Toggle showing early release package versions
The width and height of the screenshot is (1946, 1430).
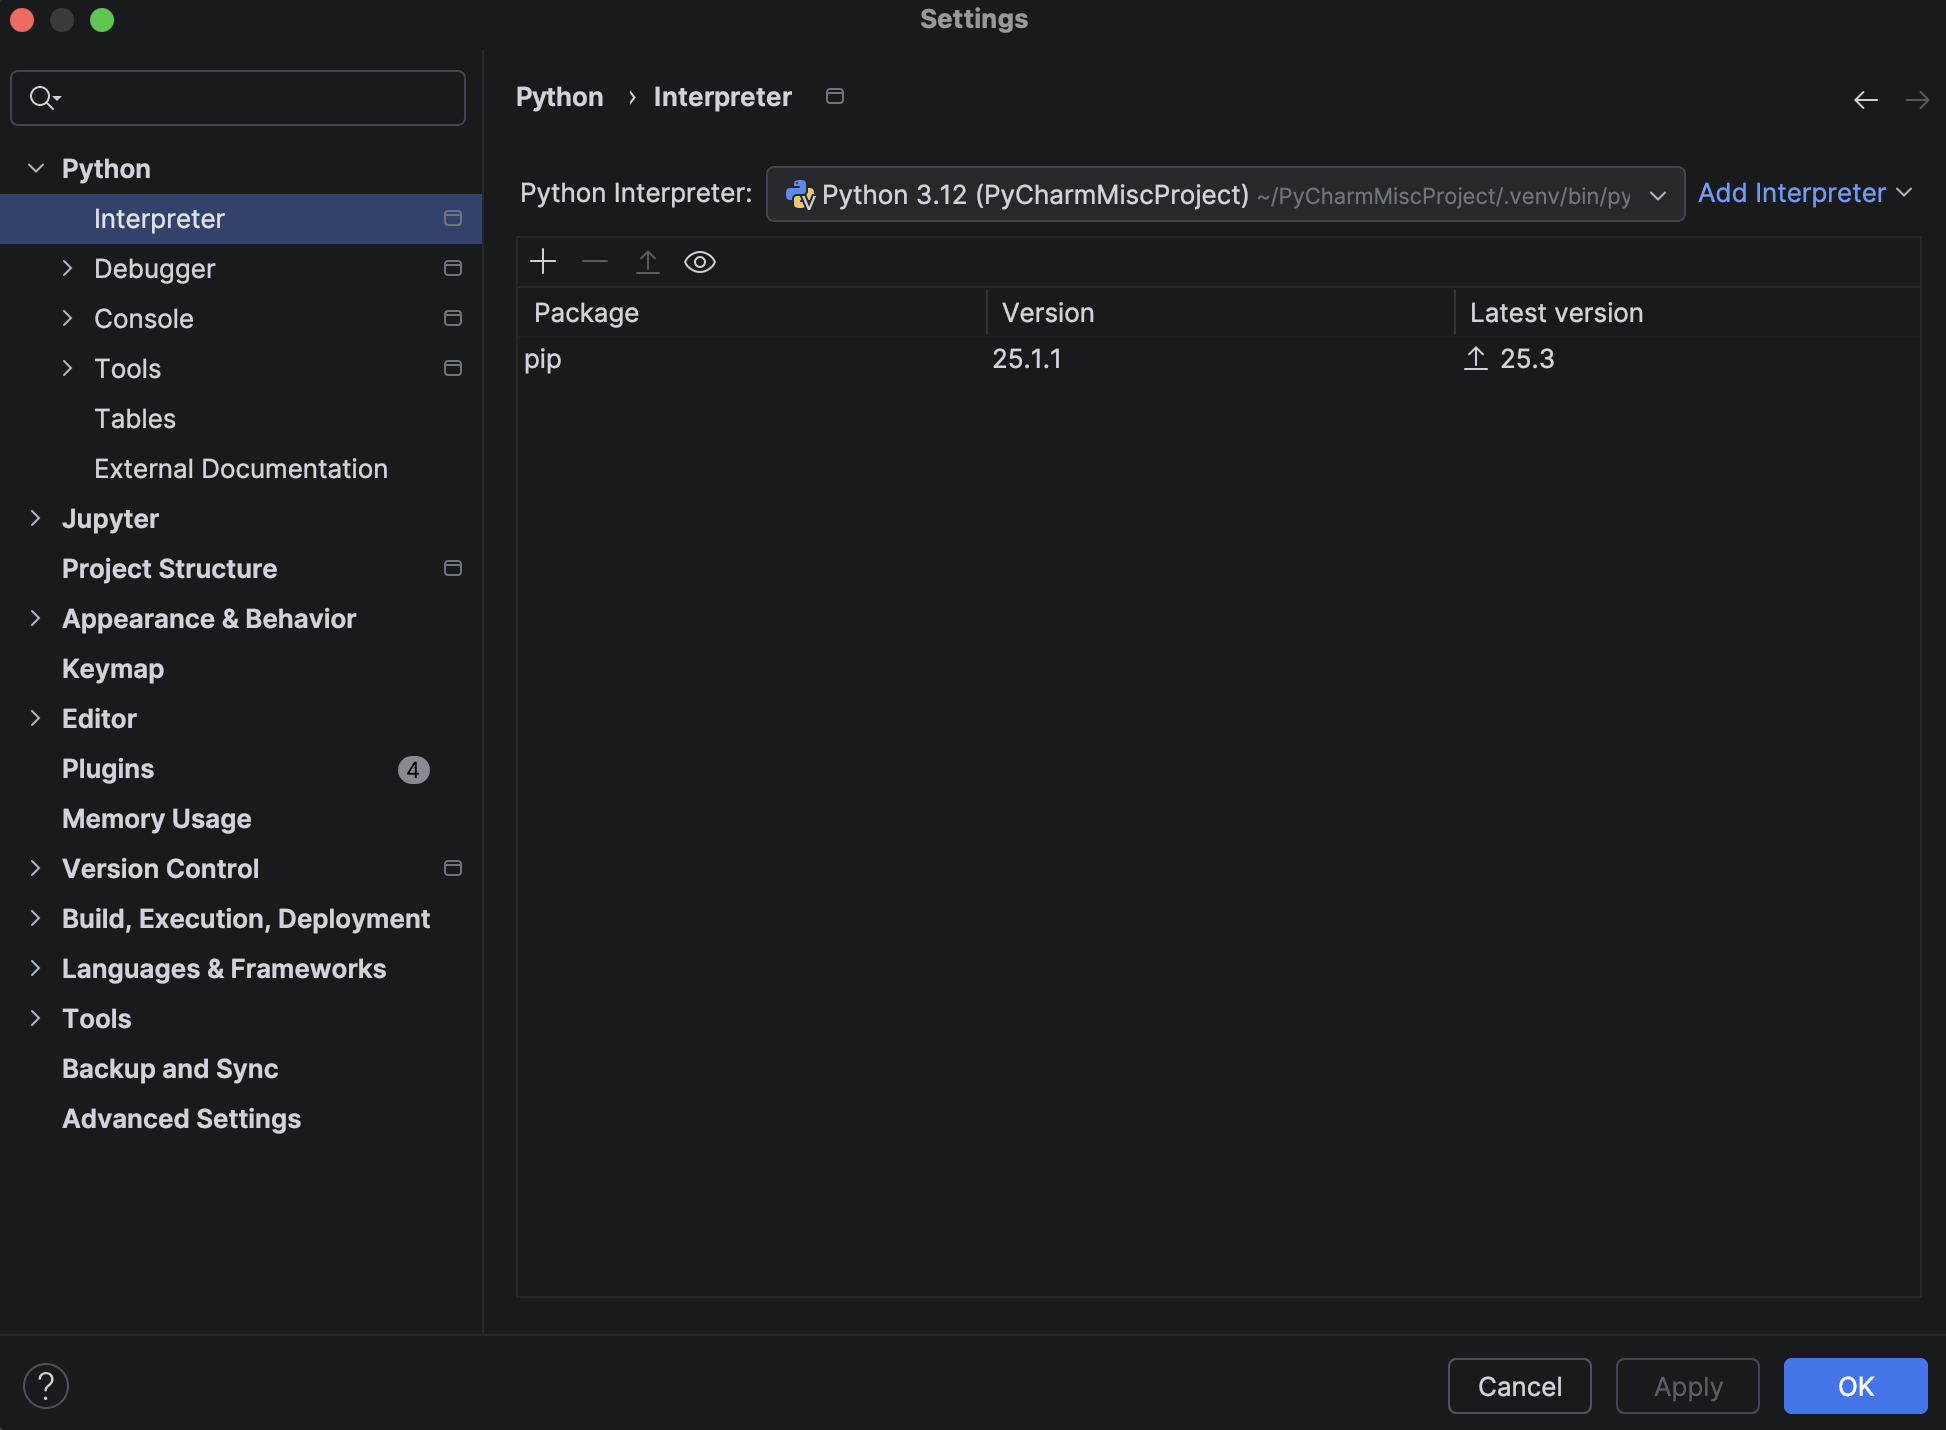point(700,262)
